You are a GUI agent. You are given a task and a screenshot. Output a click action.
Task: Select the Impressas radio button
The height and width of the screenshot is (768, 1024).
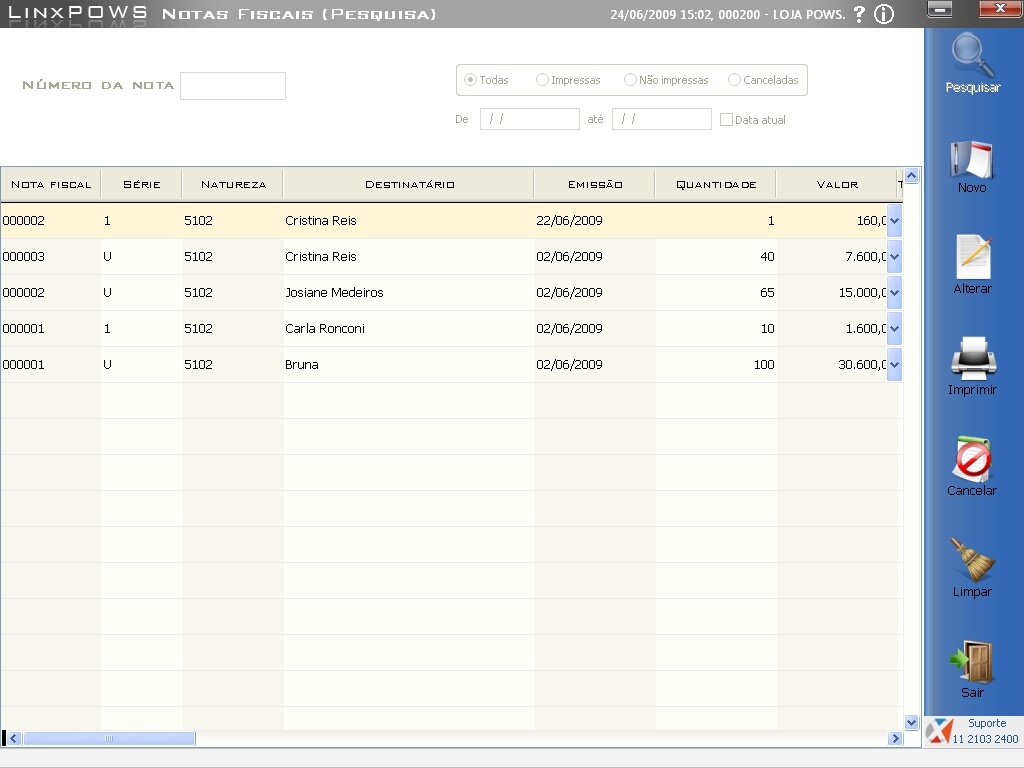coord(542,80)
